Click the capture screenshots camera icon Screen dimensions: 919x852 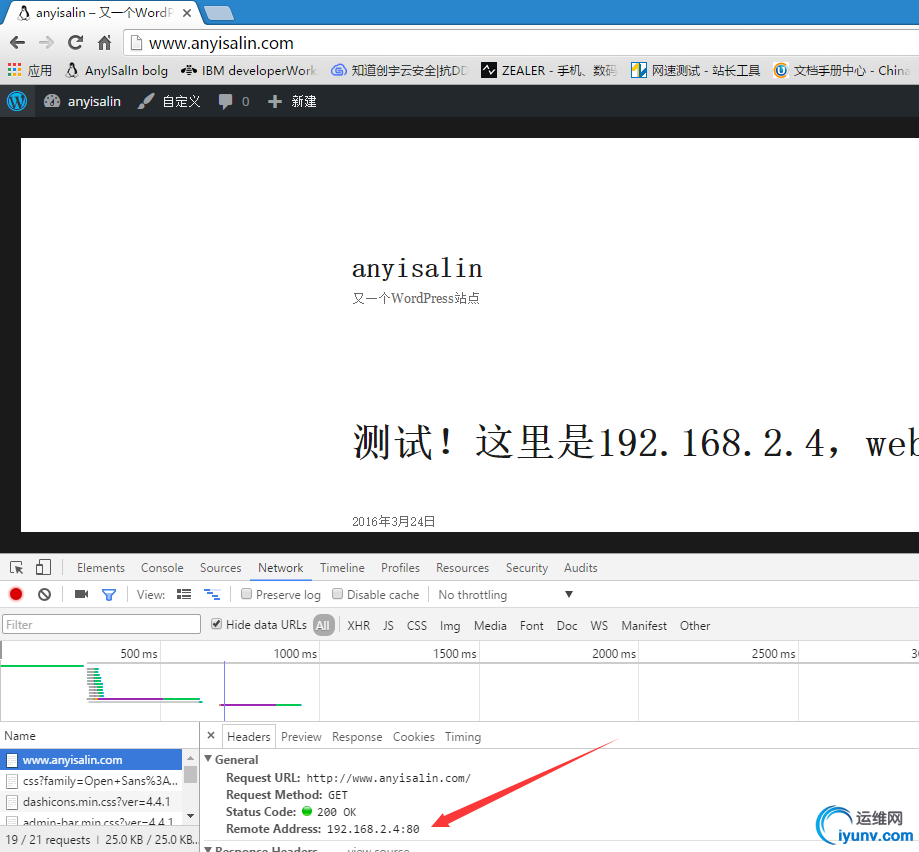tap(81, 594)
